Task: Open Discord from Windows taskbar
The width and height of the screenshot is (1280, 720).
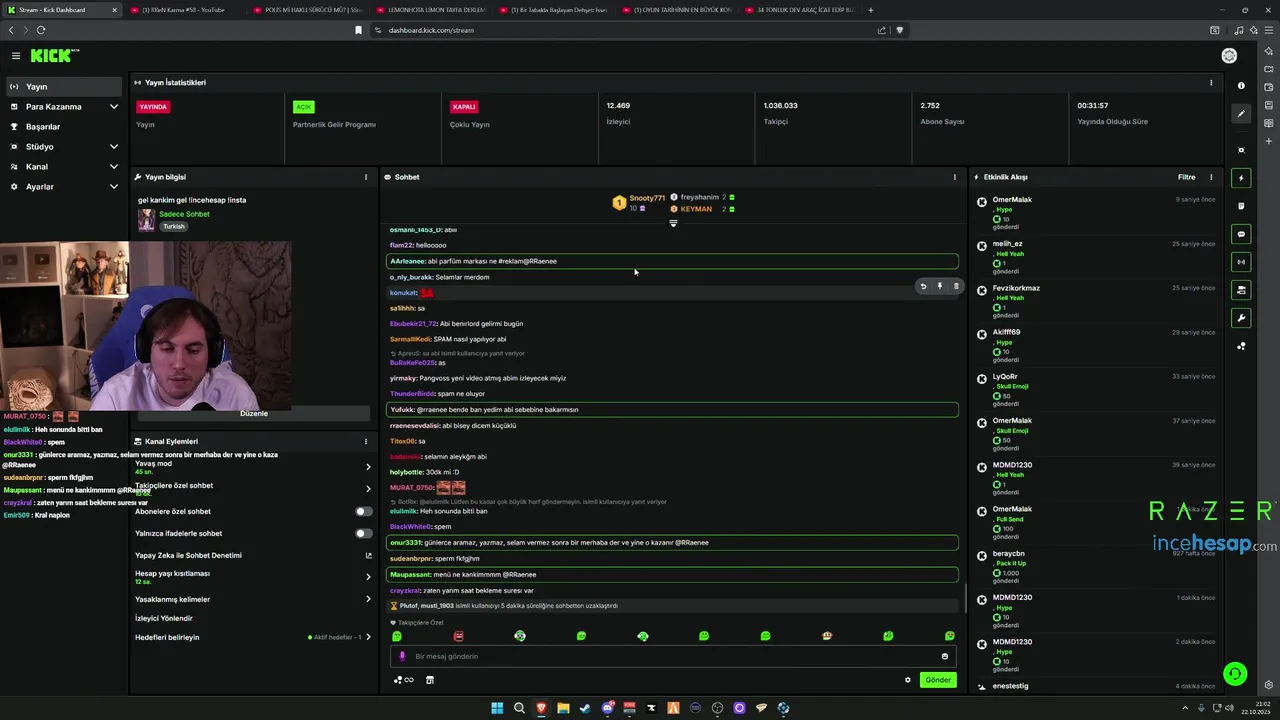Action: tap(607, 708)
